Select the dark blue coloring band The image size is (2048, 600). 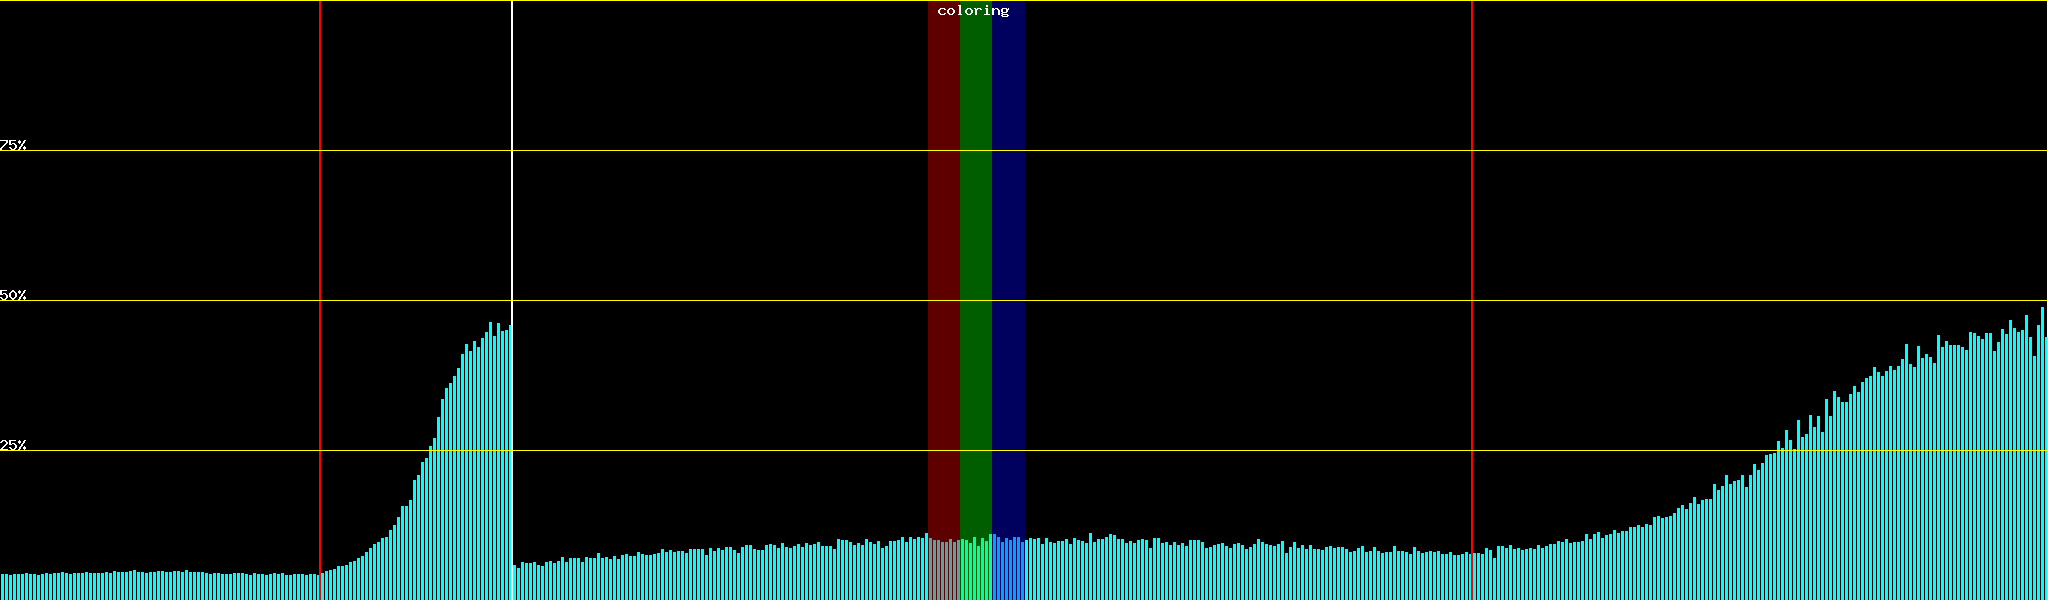point(1008,250)
